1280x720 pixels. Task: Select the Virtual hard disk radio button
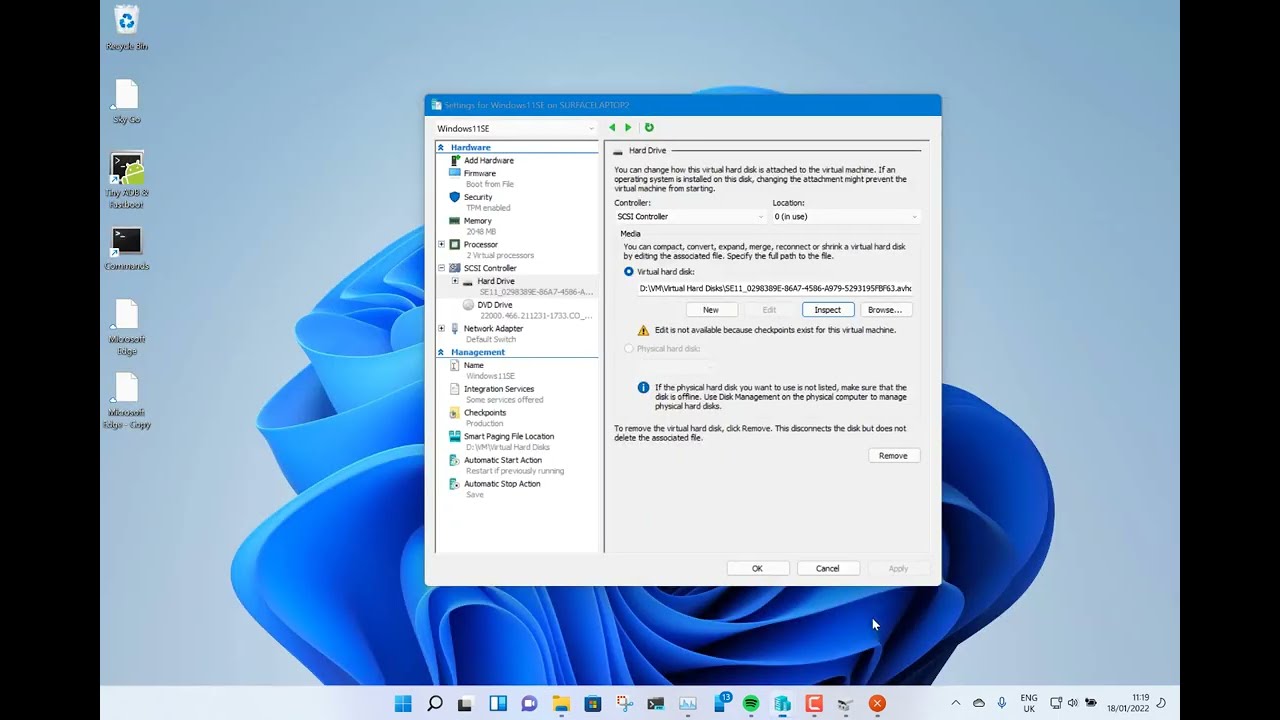[629, 272]
